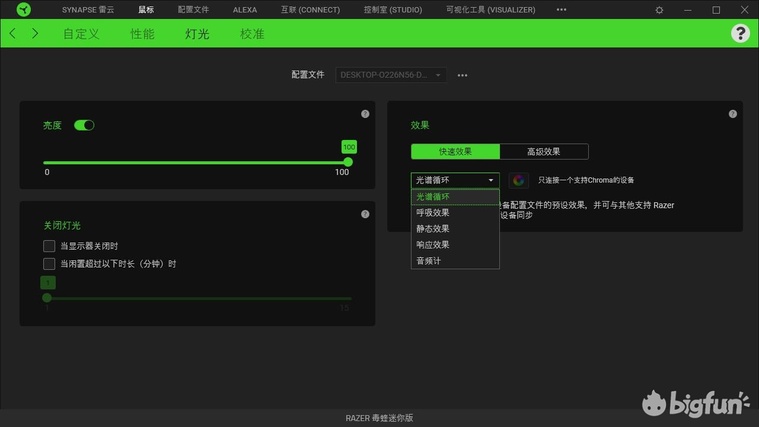Open the large help question mark icon
759x427 pixels.
(x=740, y=33)
